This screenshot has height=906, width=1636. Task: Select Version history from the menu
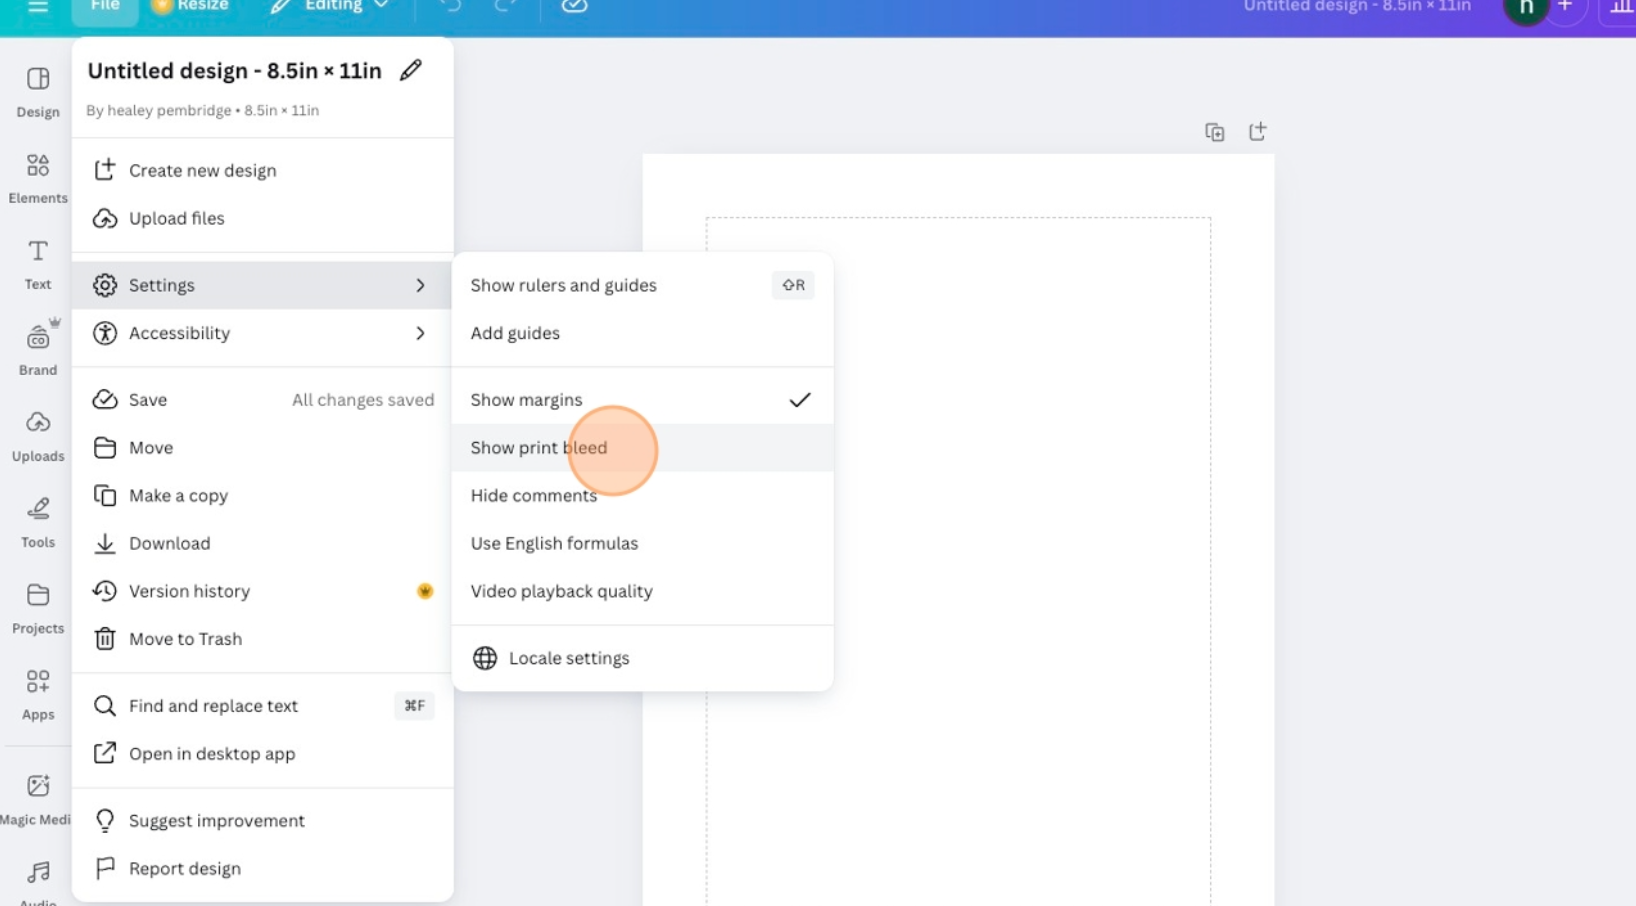coord(190,591)
